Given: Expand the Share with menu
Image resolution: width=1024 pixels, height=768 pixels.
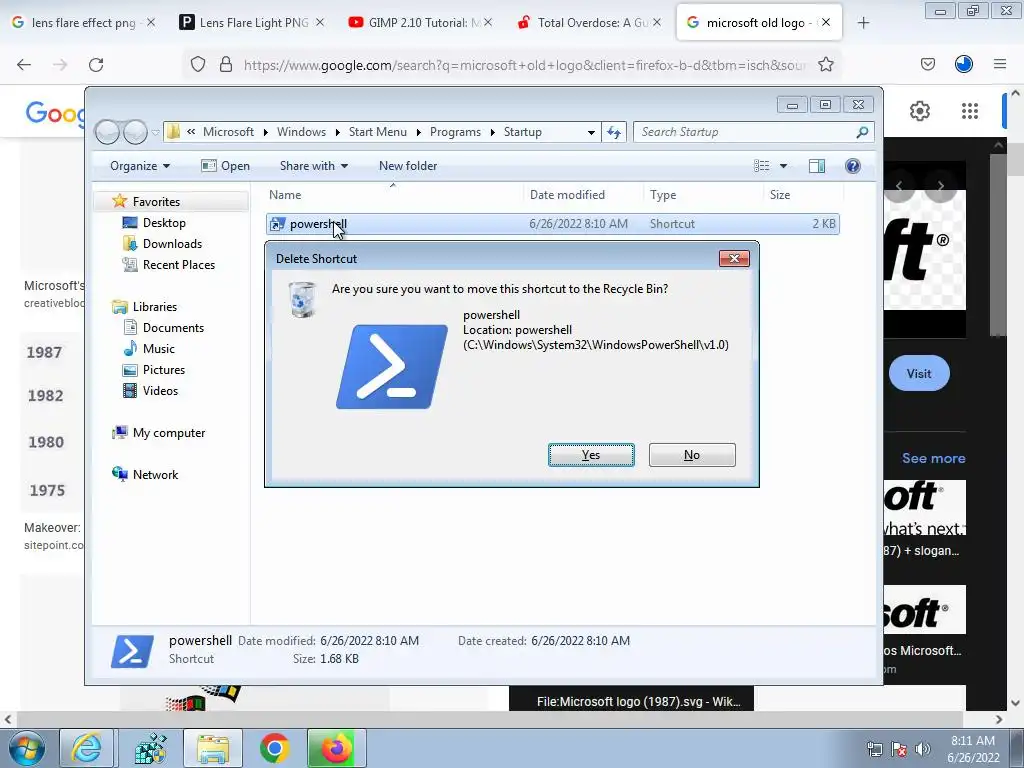Looking at the screenshot, I should click(x=313, y=166).
